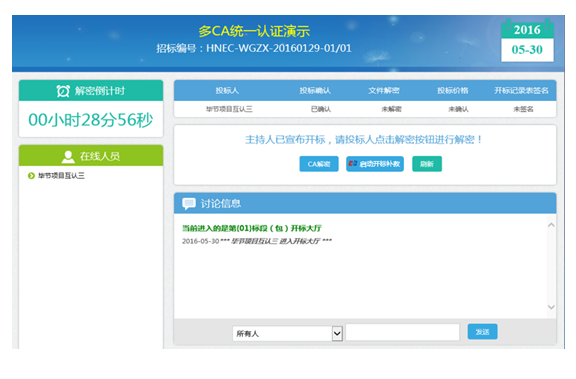Click the 未签名 status cell
576x379 pixels.
tap(523, 109)
